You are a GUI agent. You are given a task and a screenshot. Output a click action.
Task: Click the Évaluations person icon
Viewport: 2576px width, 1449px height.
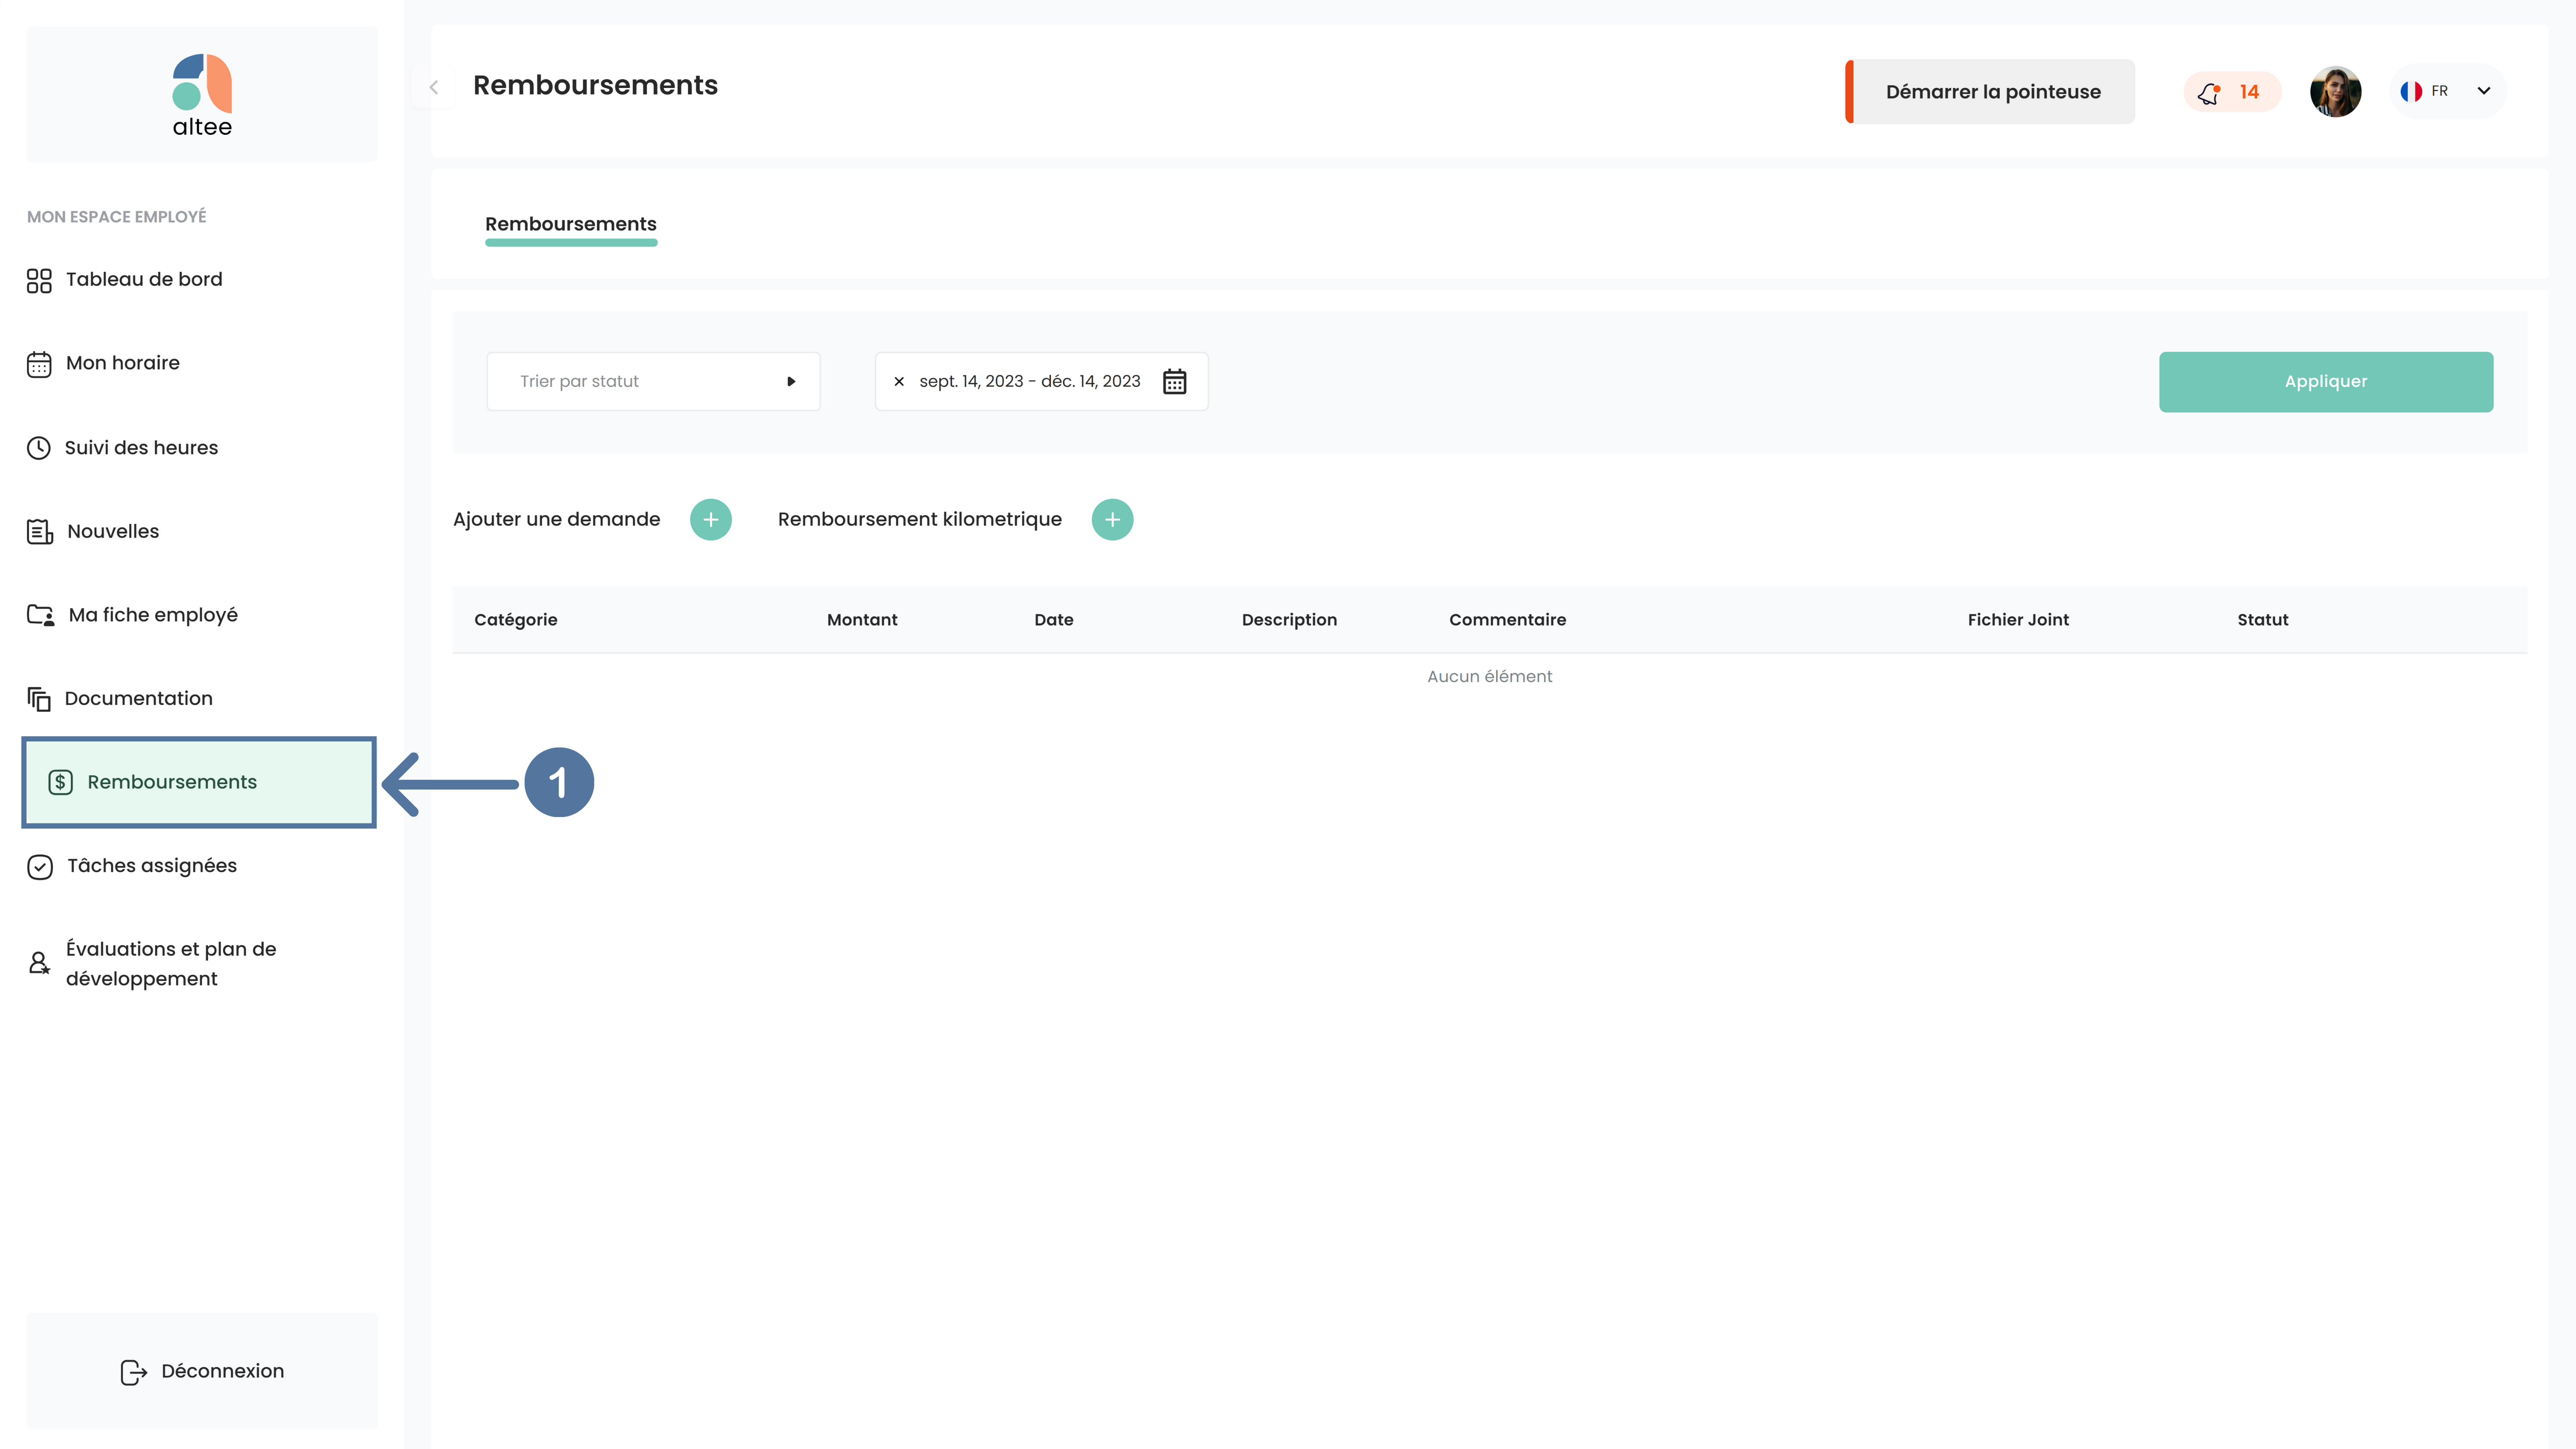tap(39, 963)
